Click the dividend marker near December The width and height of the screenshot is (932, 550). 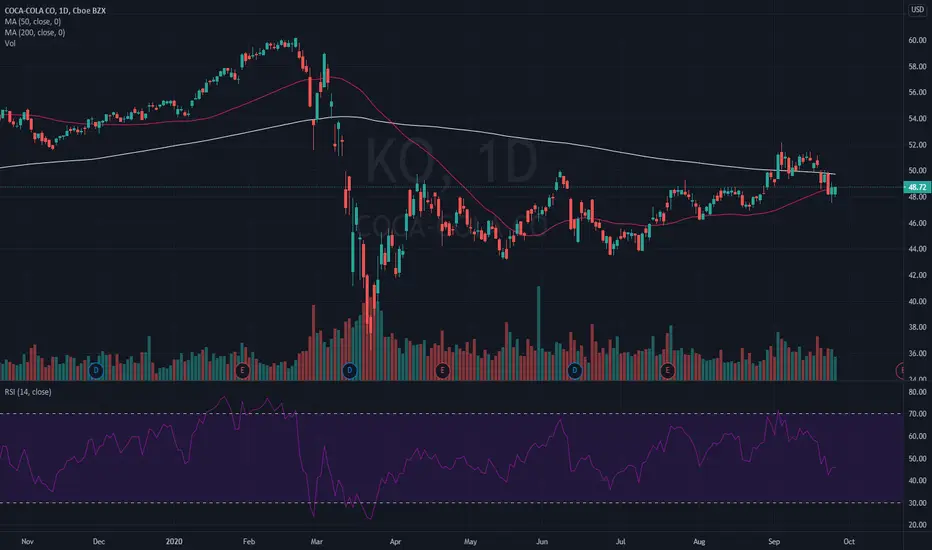(96, 371)
